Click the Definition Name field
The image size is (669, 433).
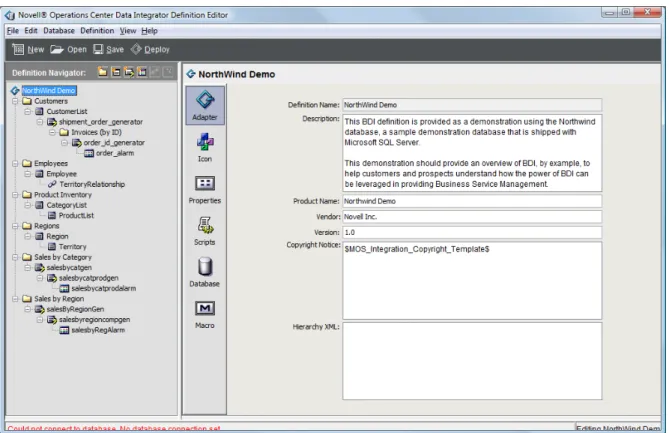472,105
